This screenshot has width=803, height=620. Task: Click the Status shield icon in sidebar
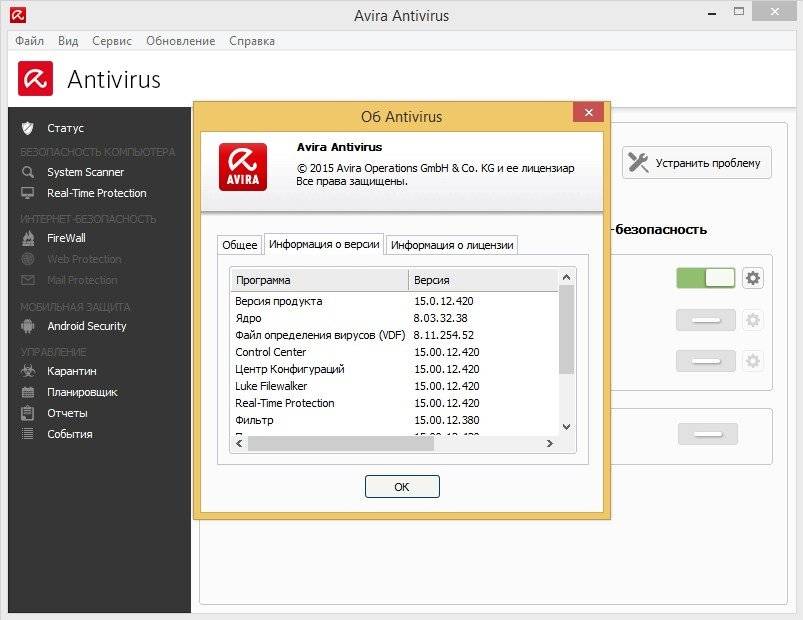click(x=28, y=128)
